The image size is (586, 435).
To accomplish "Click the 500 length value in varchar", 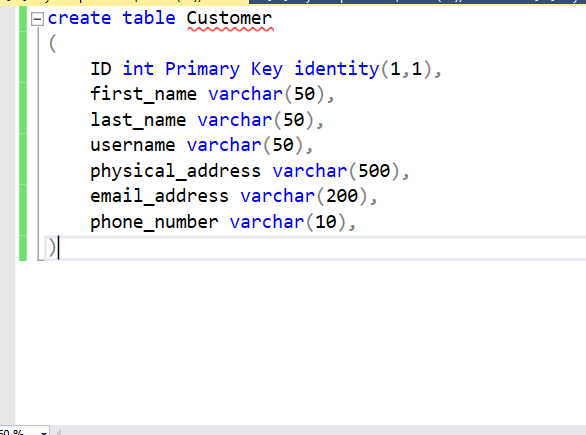I will pyautogui.click(x=374, y=171).
